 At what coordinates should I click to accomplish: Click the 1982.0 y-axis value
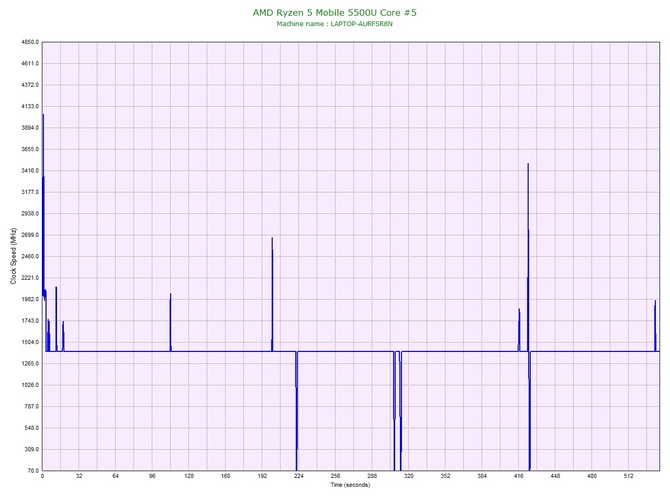(30, 299)
